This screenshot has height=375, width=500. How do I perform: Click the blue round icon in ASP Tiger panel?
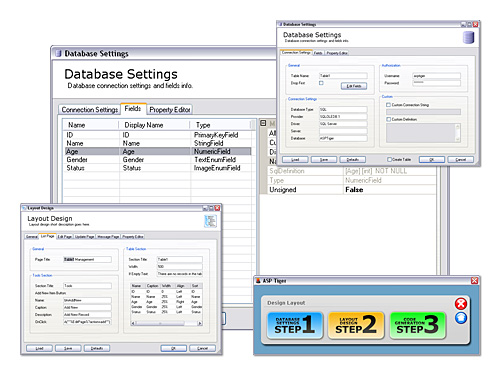(x=461, y=318)
